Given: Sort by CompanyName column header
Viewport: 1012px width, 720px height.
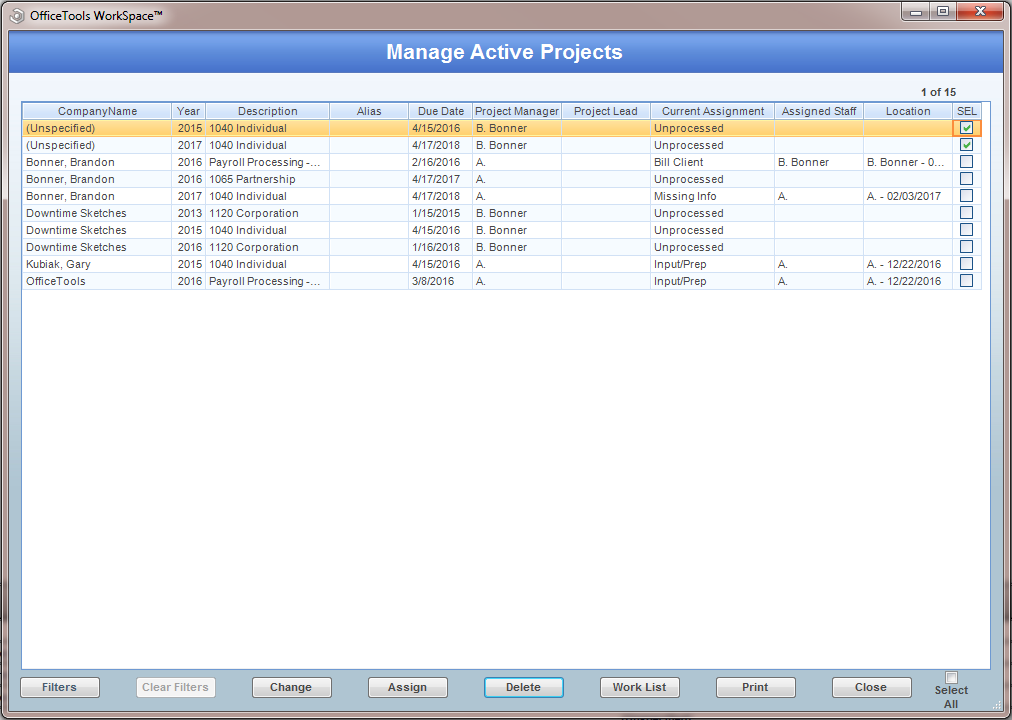Looking at the screenshot, I should tap(97, 111).
